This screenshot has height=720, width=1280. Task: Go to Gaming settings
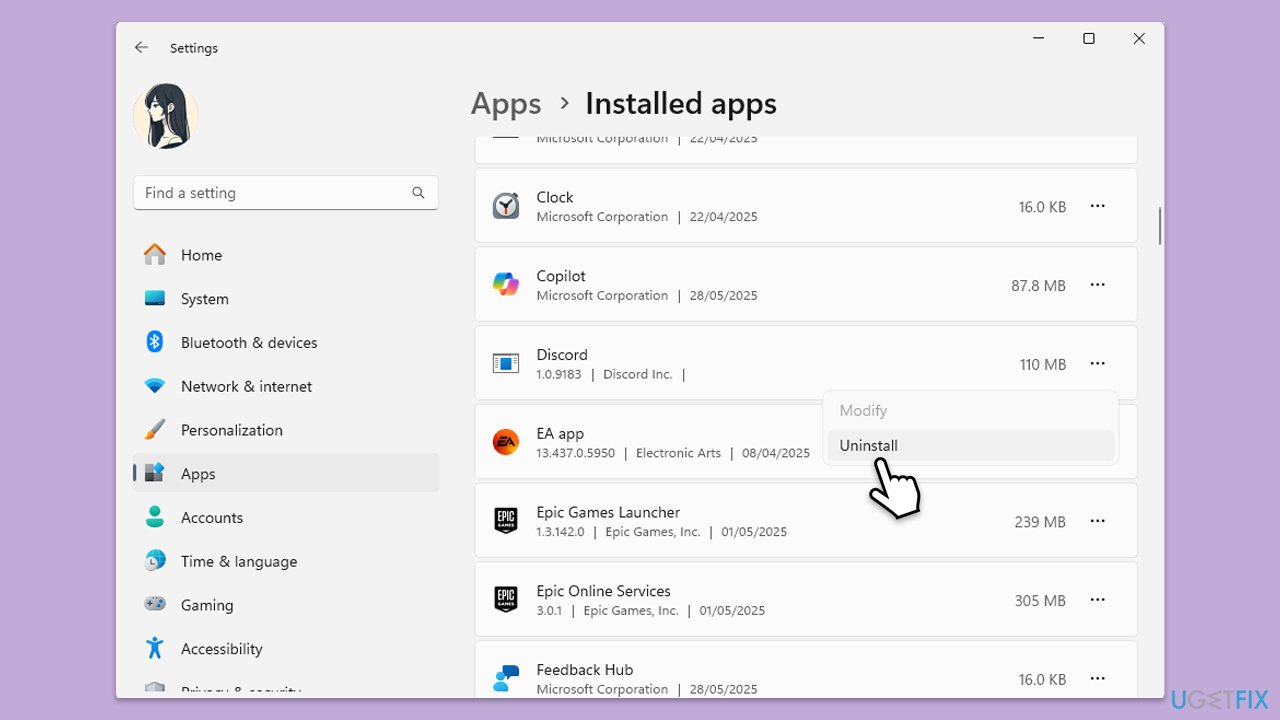point(207,605)
